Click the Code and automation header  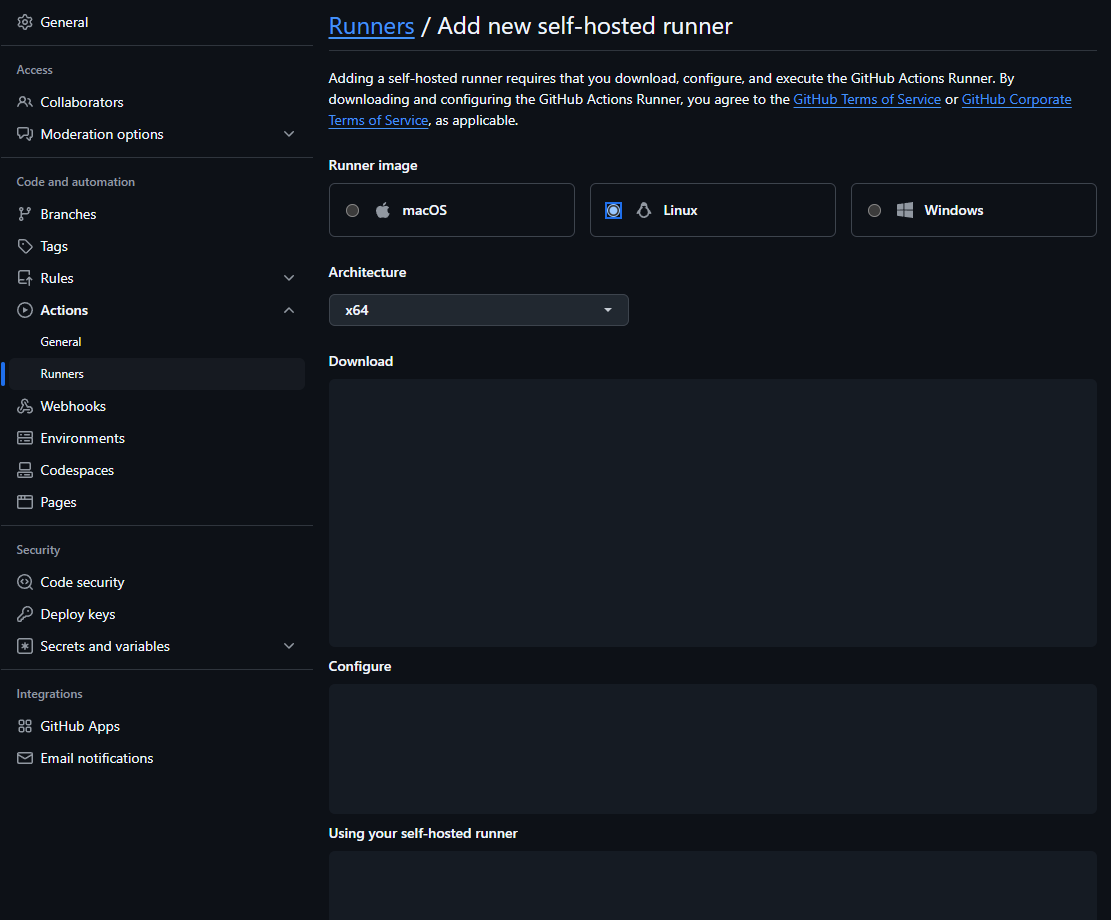point(76,181)
